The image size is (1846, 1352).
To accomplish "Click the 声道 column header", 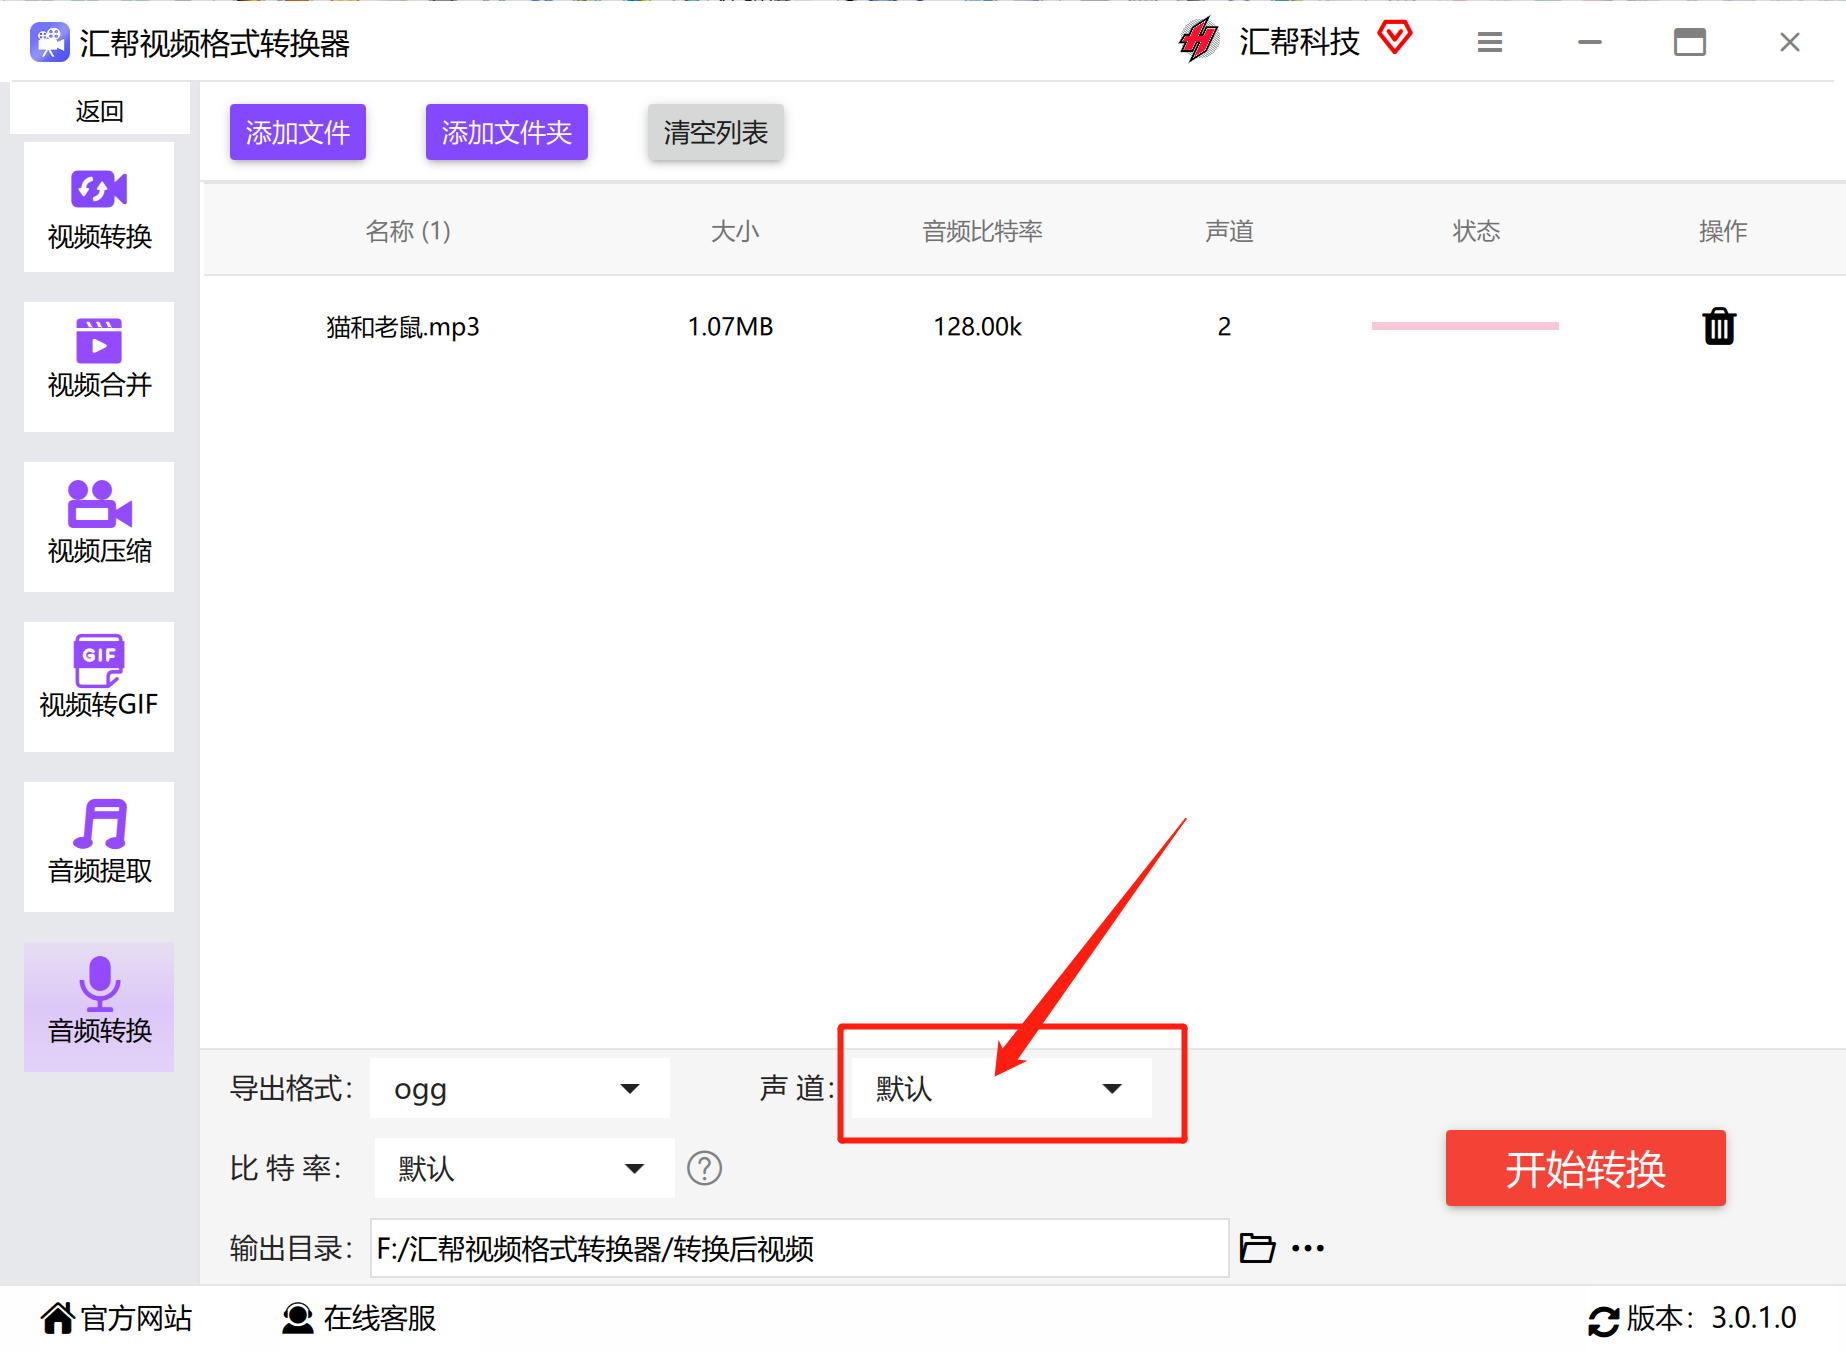I will (1229, 231).
